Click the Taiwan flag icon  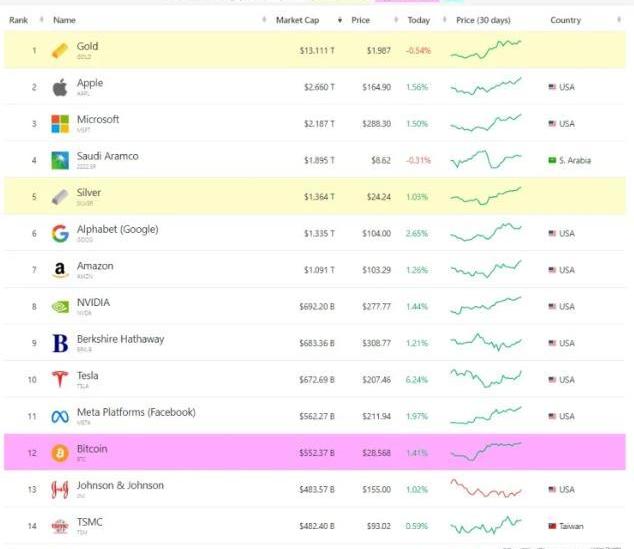[552, 526]
